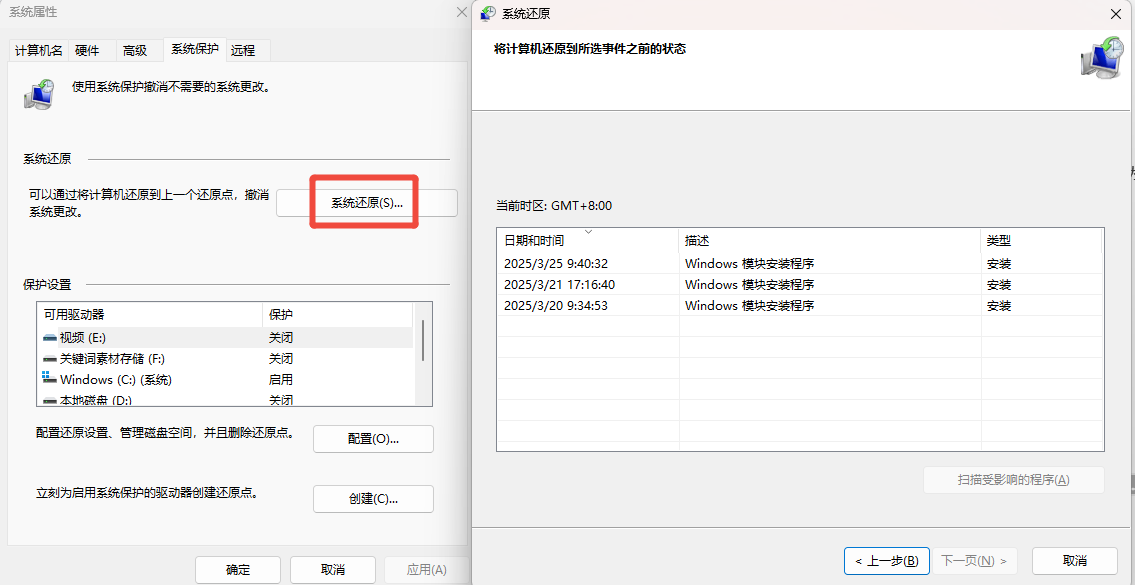Select restore point 2025/3/20 9:34:53
The image size is (1135, 585).
pyautogui.click(x=800, y=306)
